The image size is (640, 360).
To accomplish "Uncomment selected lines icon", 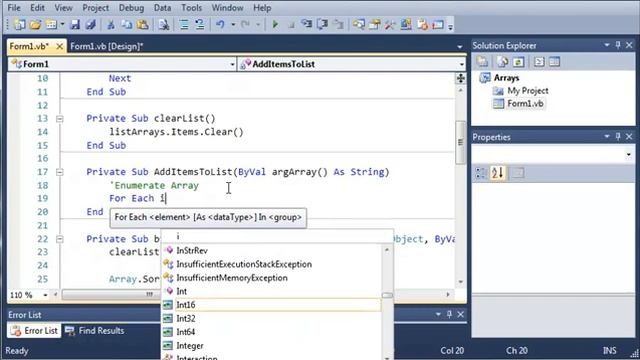I will point(200,25).
